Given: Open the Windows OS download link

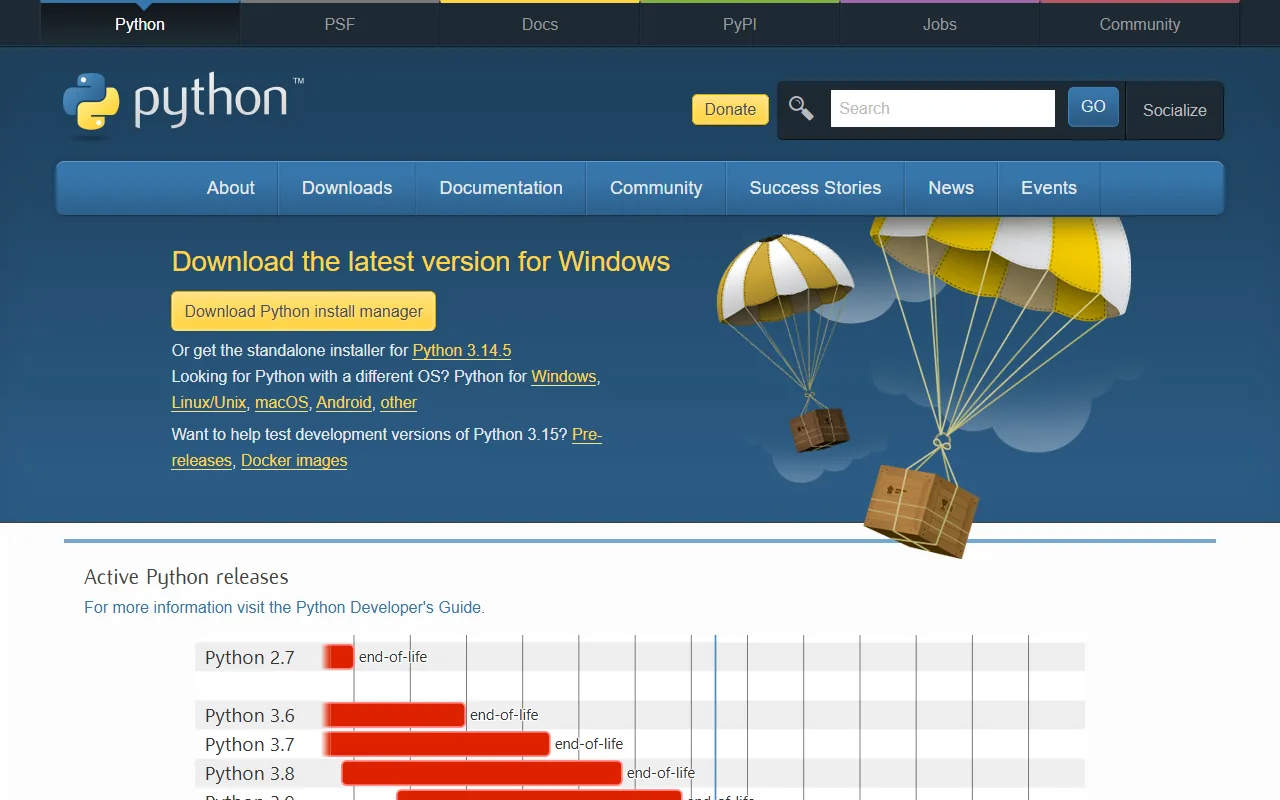Looking at the screenshot, I should pos(564,376).
